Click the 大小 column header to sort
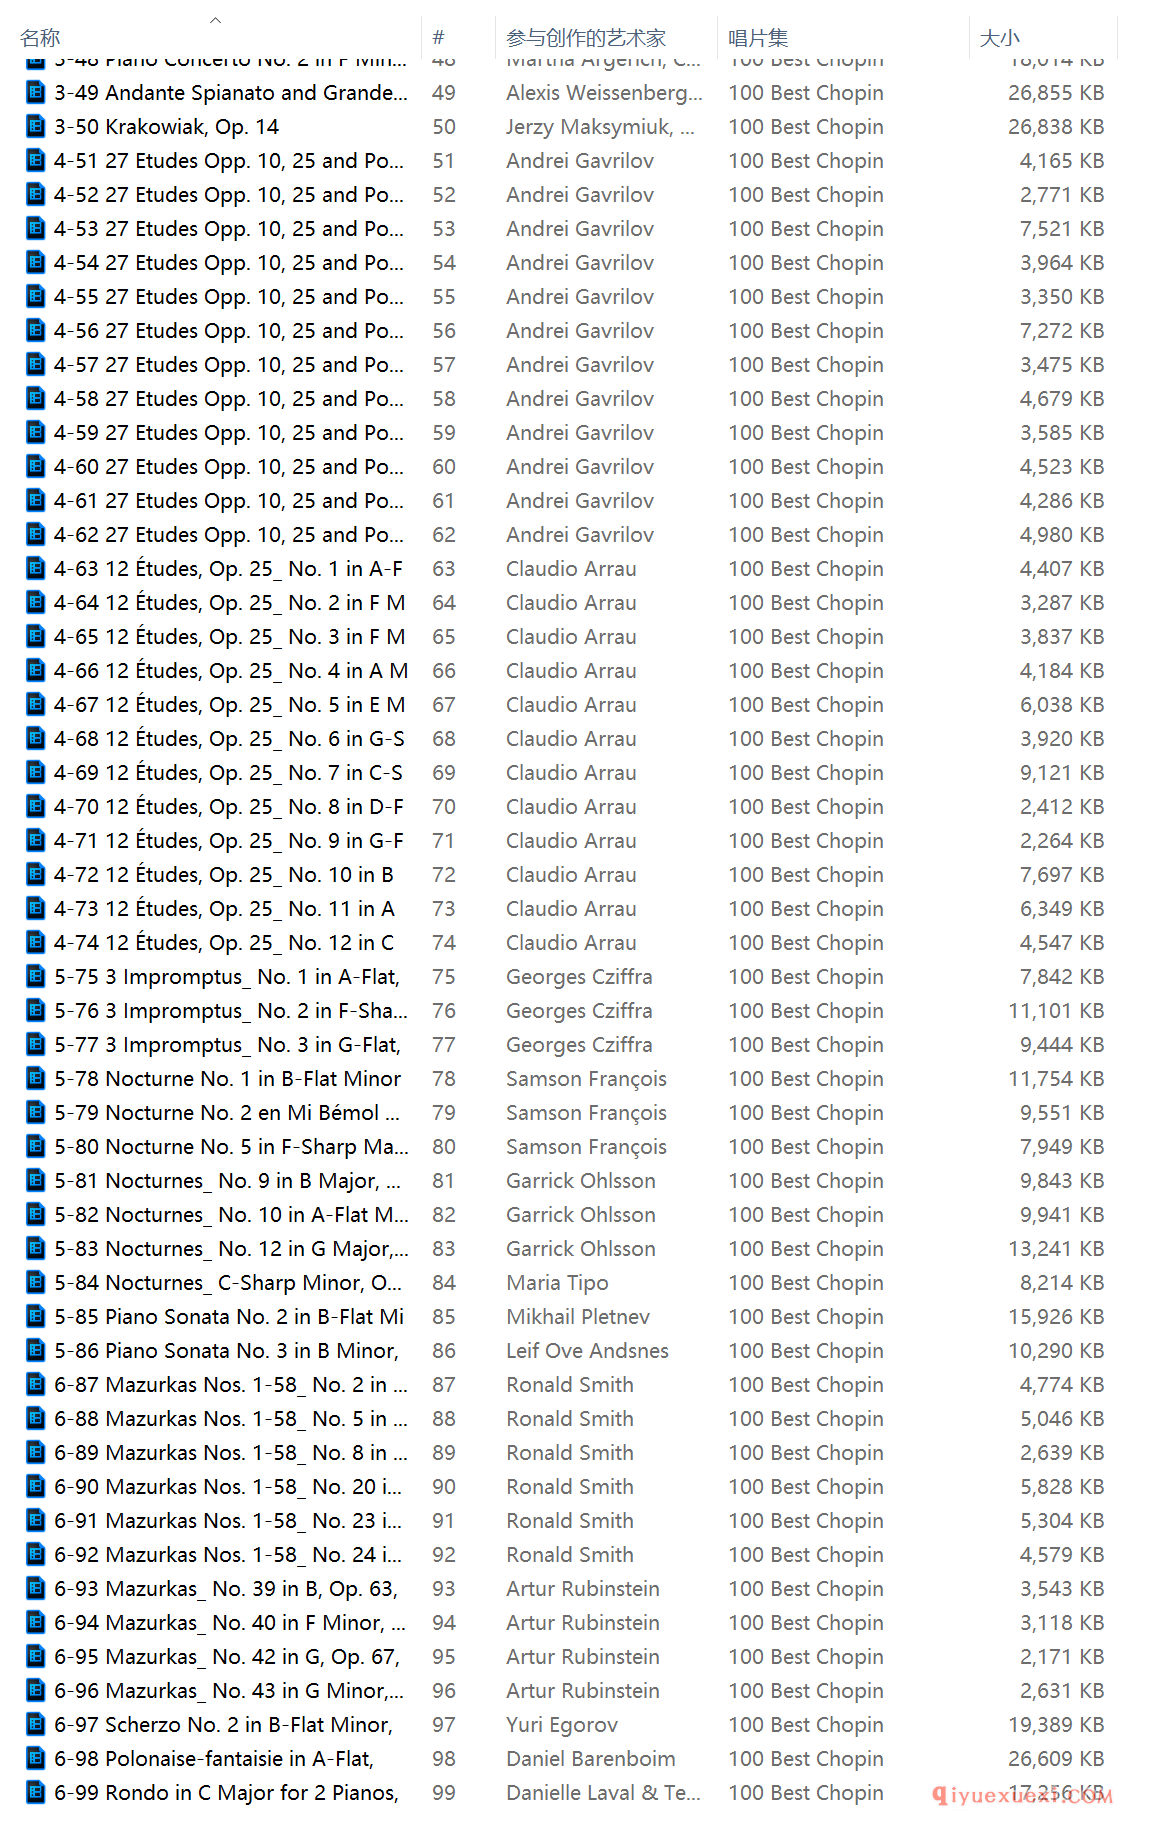1149x1827 pixels. click(x=1000, y=38)
